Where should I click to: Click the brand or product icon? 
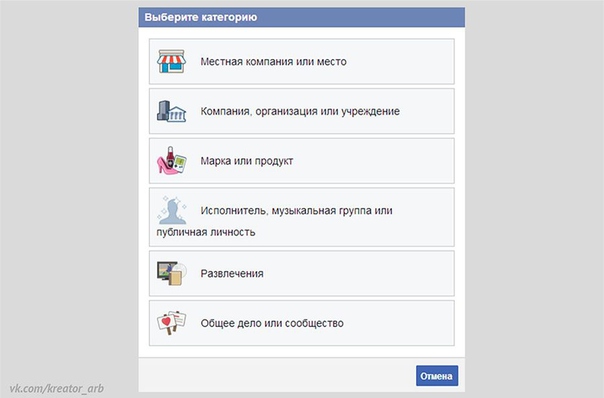tap(171, 160)
